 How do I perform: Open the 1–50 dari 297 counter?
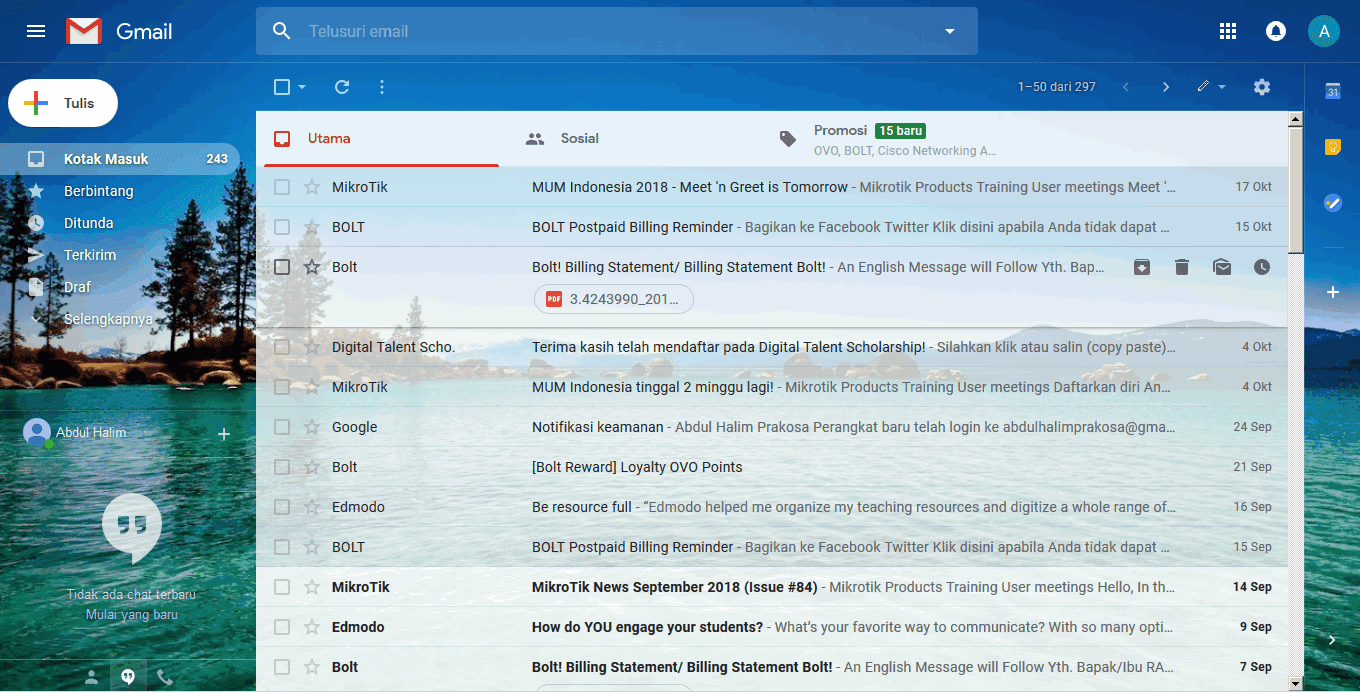(x=1057, y=87)
